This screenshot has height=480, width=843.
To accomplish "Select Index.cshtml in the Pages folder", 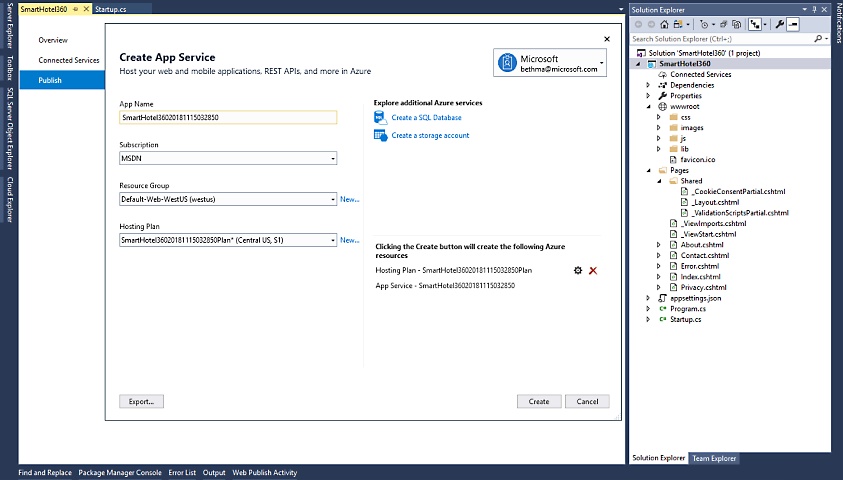I will [694, 277].
